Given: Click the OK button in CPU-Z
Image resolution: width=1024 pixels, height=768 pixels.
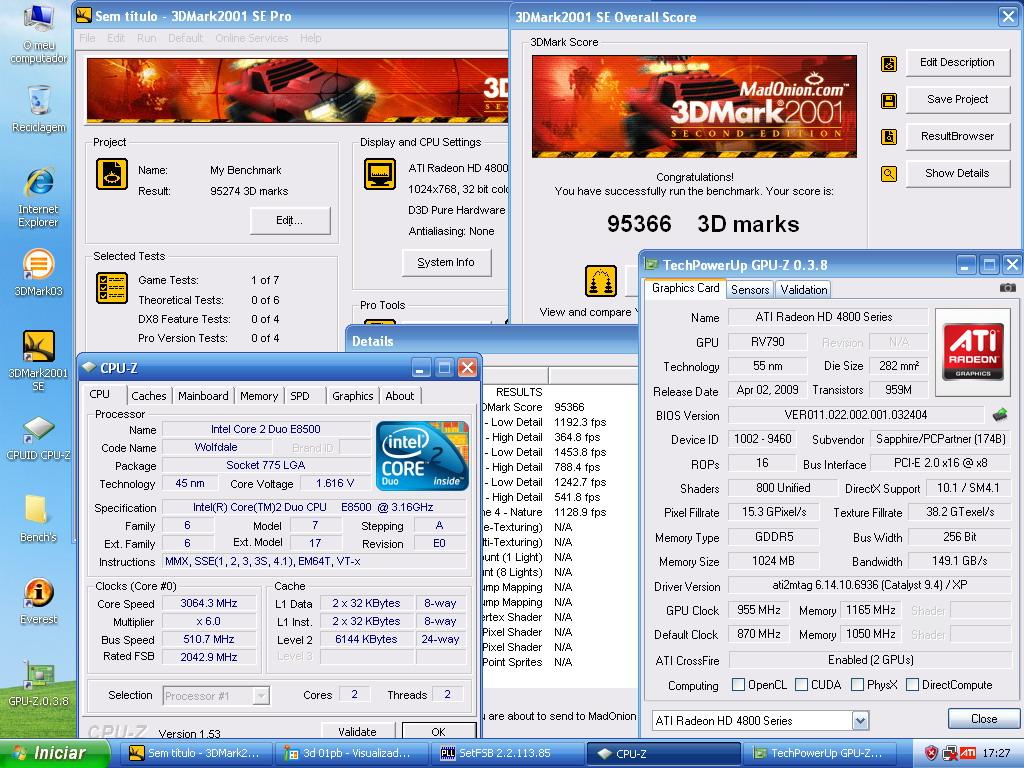Looking at the screenshot, I should [438, 731].
